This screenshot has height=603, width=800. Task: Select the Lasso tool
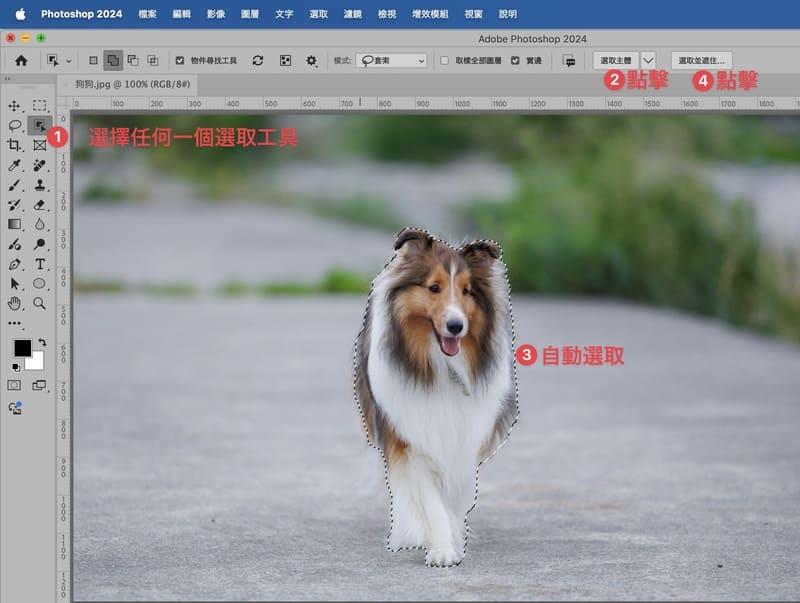pyautogui.click(x=14, y=125)
